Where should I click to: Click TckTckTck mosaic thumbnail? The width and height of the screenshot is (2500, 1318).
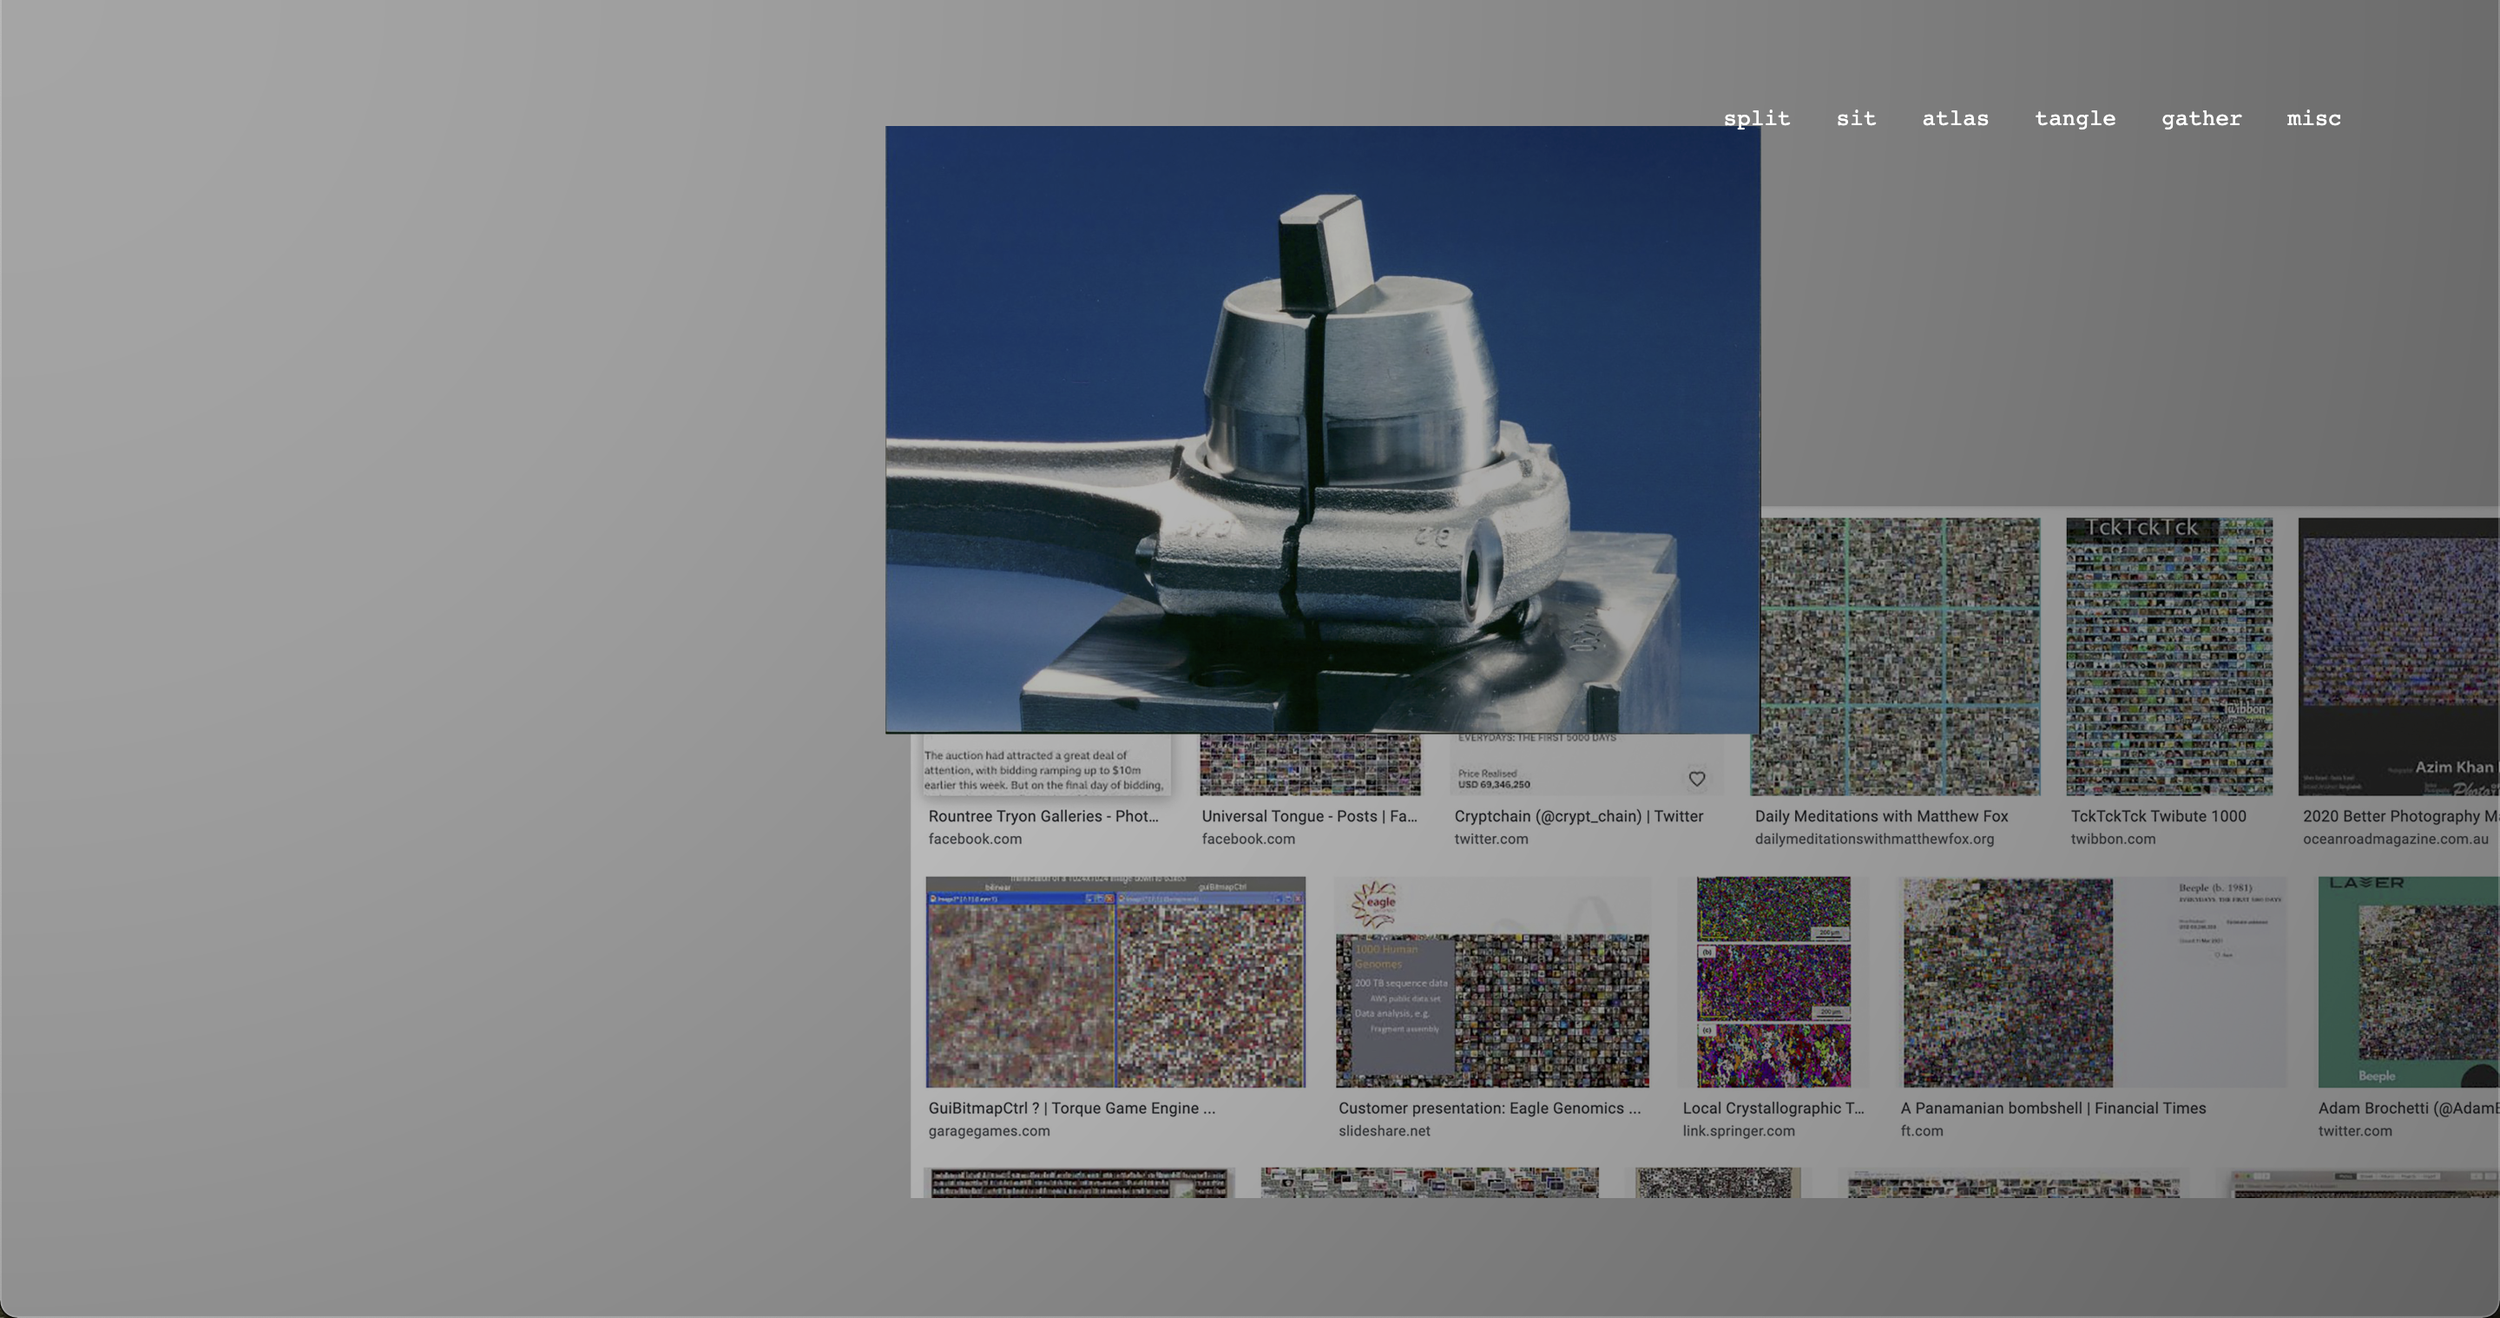[x=2169, y=656]
